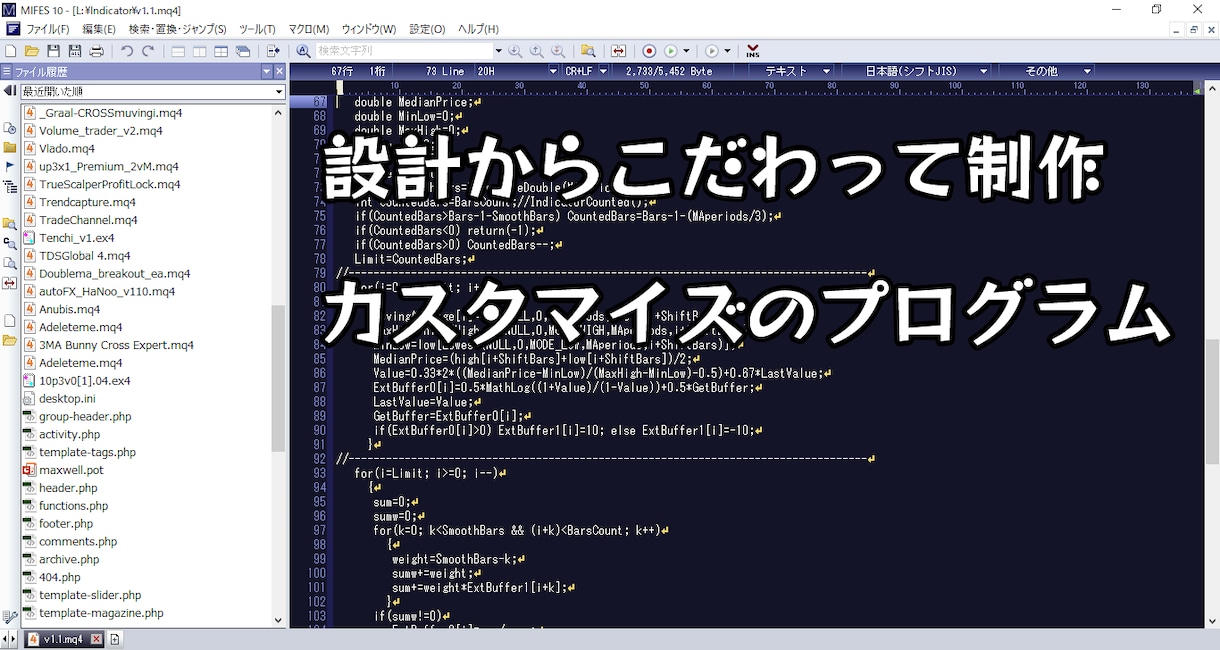This screenshot has height=650, width=1220.
Task: Expand the green play macro dropdown arrow
Action: (x=687, y=51)
